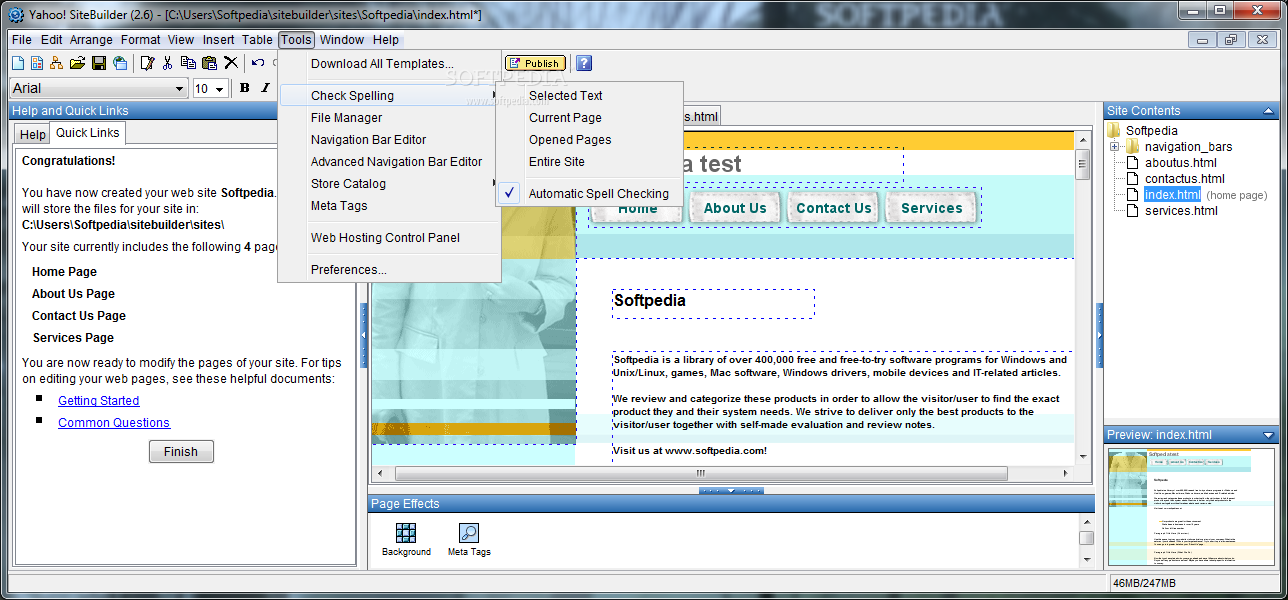Toggle Italic formatting button
This screenshot has height=600, width=1288.
pos(265,88)
